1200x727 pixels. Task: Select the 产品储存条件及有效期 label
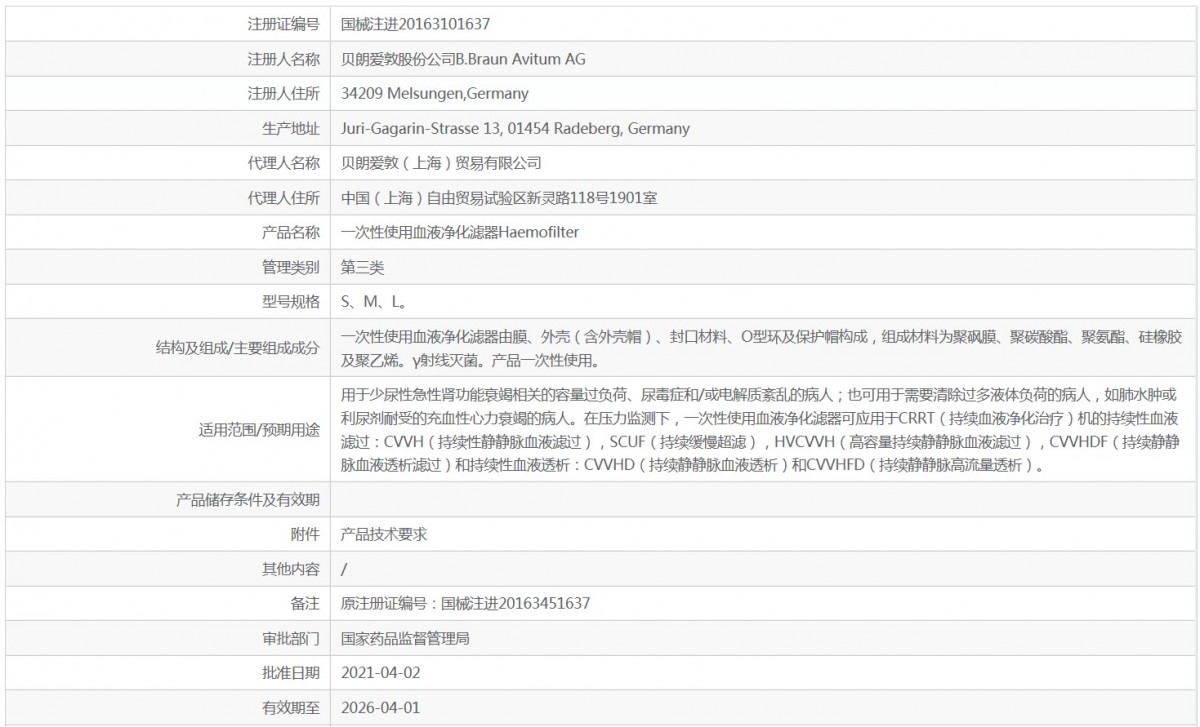tap(248, 499)
